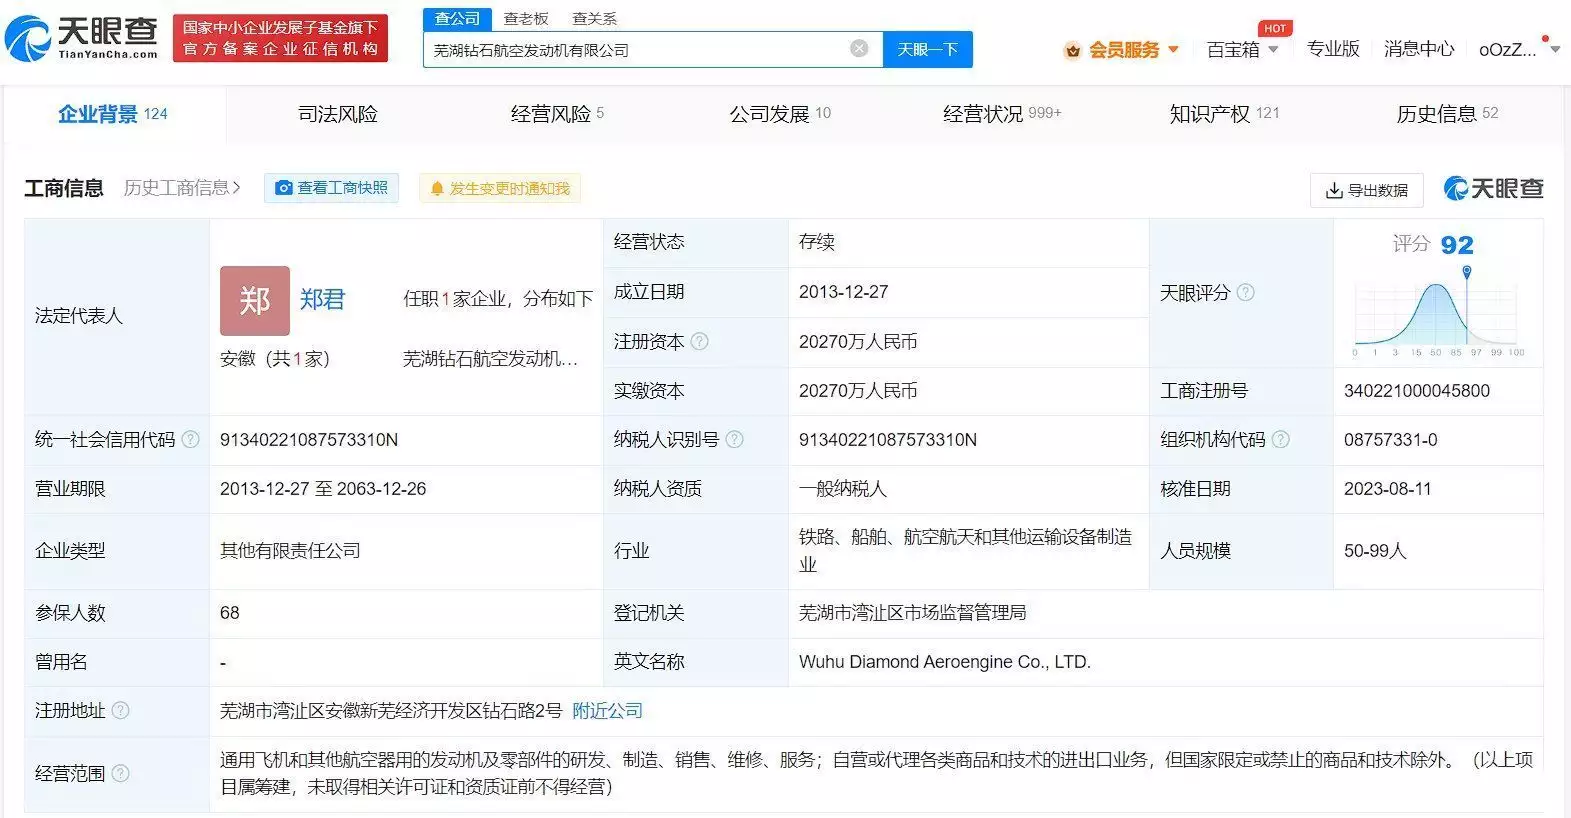The height and width of the screenshot is (818, 1571).
Task: Click the organization code 08757331-0
Action: tap(1391, 440)
